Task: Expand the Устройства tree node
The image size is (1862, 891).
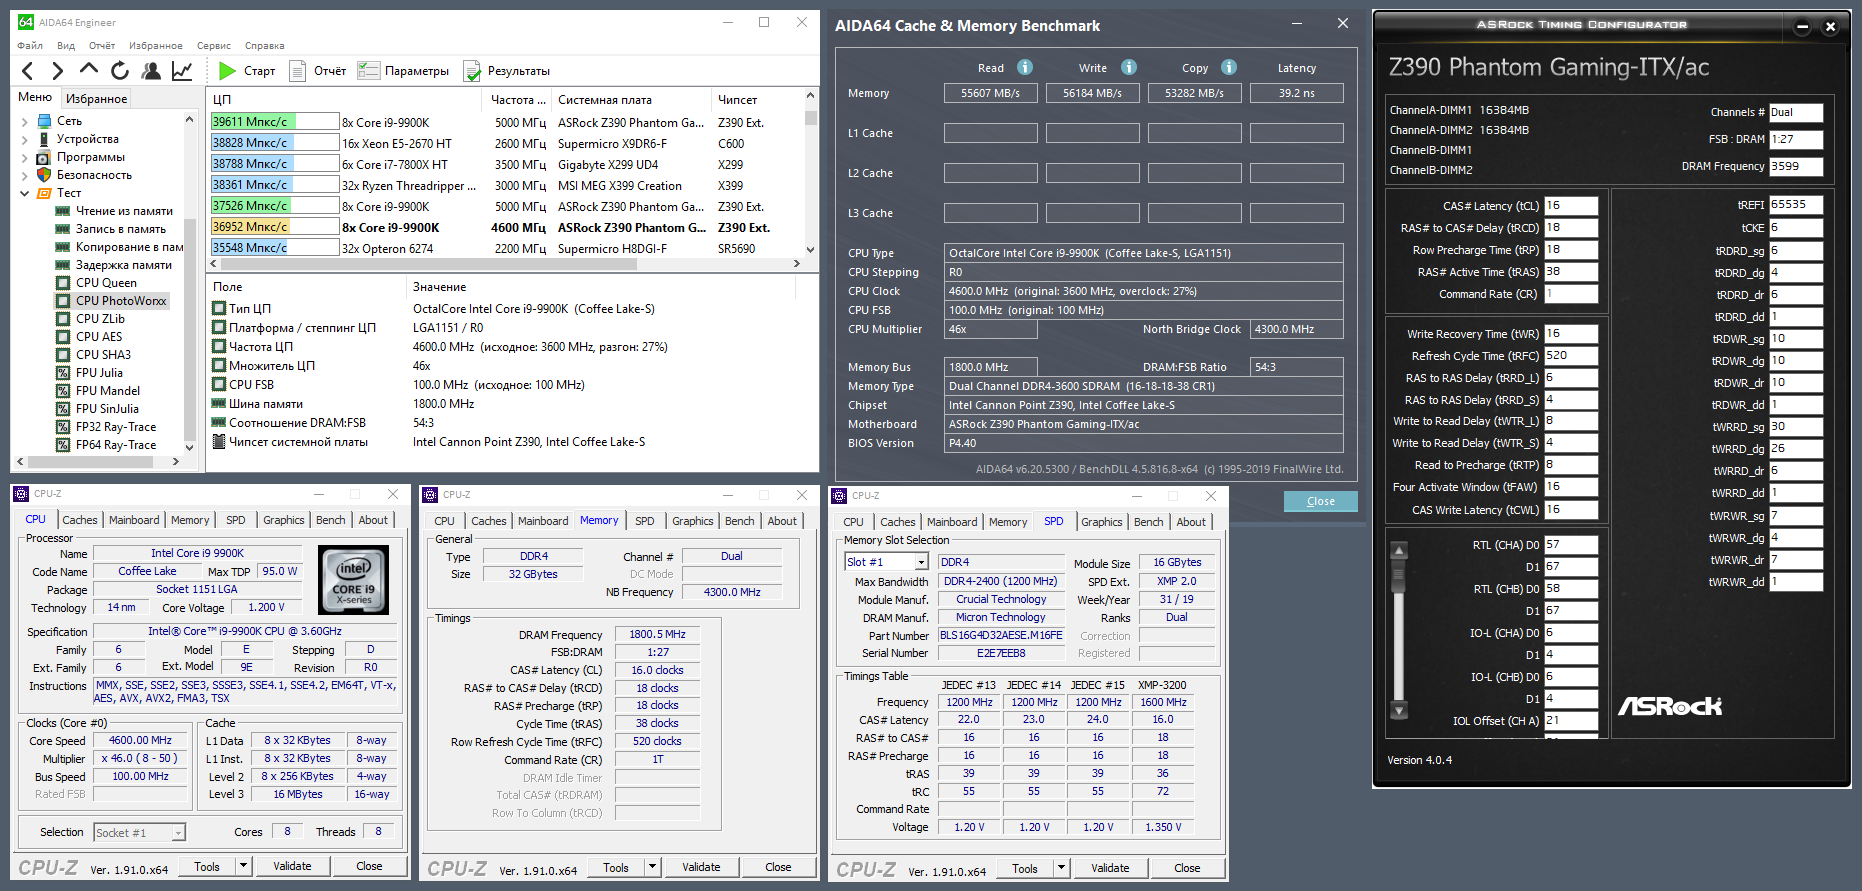Action: 25,139
